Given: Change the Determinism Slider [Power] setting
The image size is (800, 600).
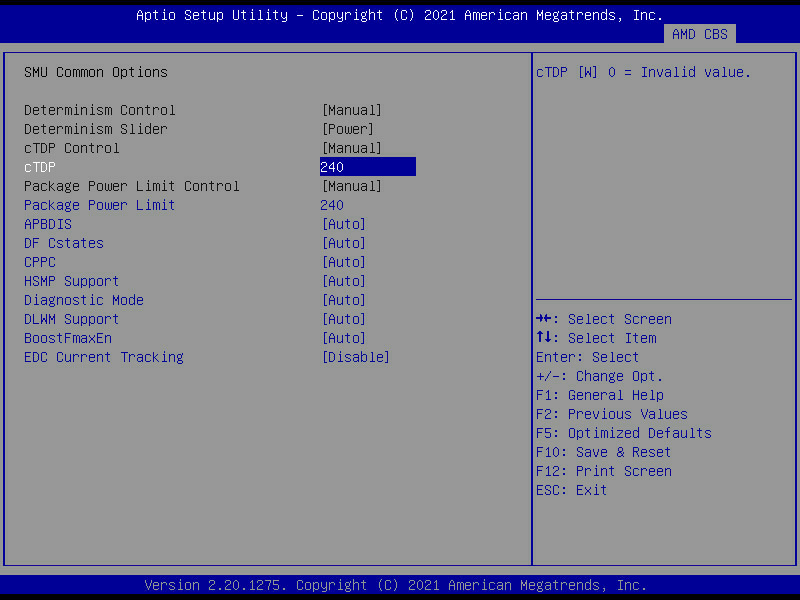Looking at the screenshot, I should [x=347, y=129].
